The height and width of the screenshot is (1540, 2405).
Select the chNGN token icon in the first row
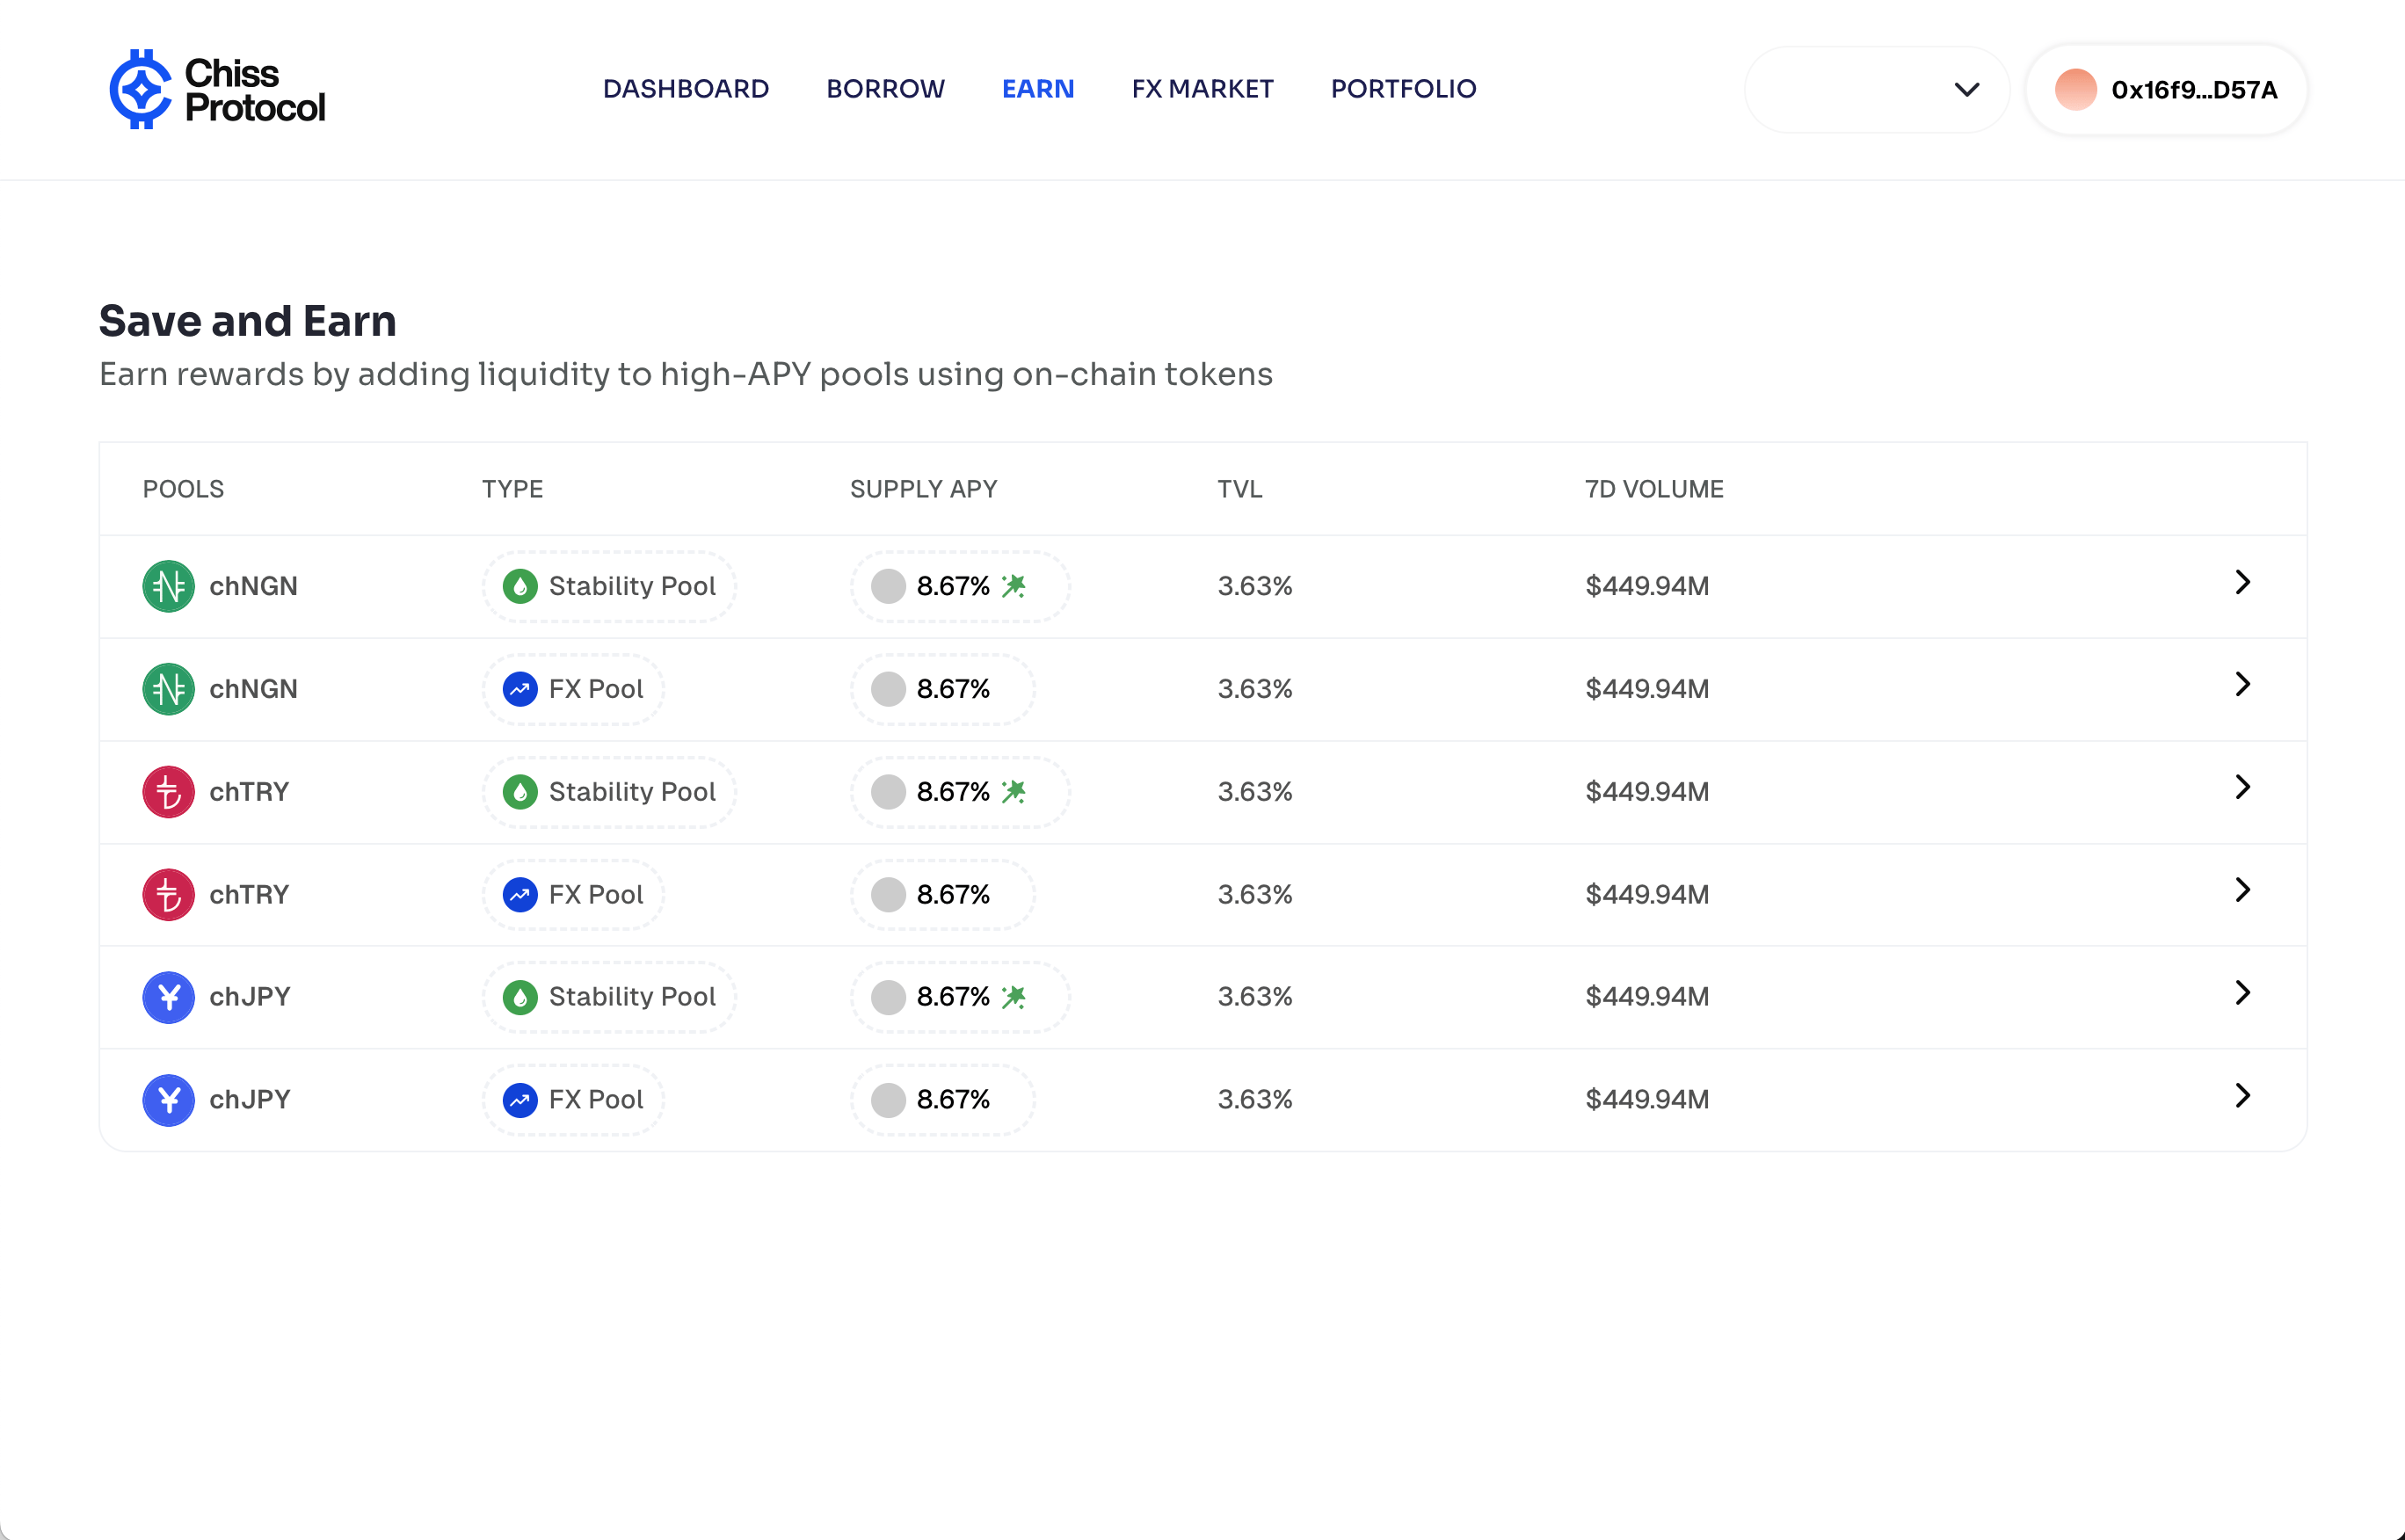pyautogui.click(x=167, y=586)
